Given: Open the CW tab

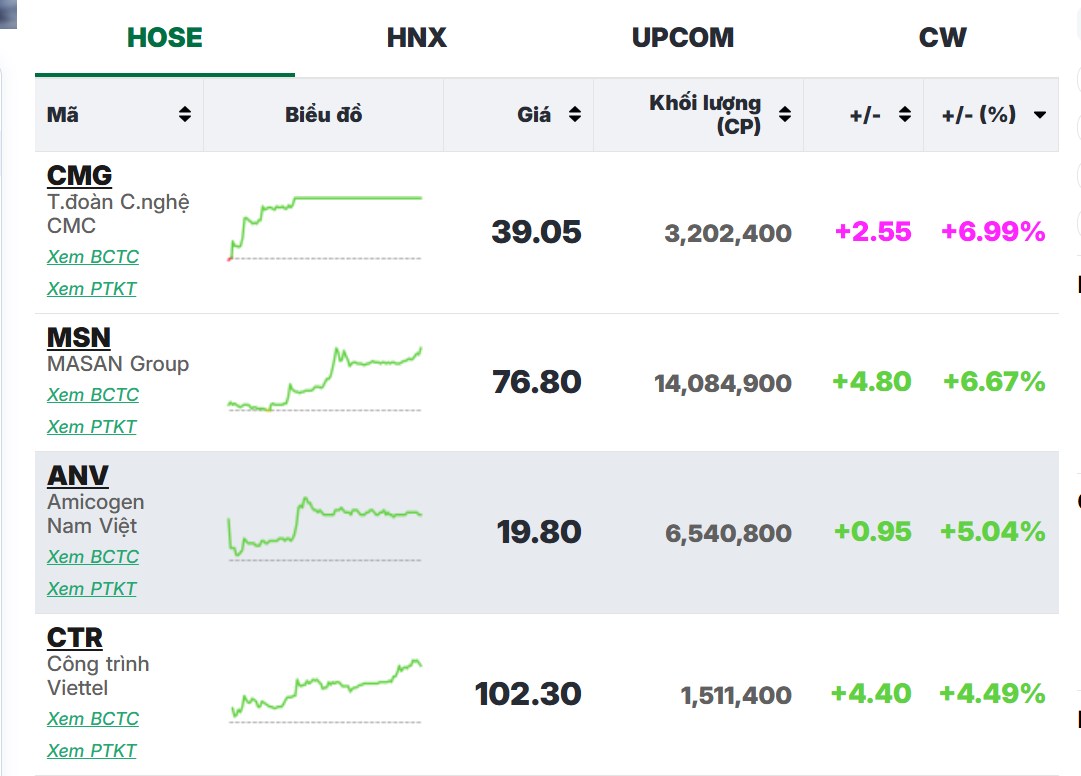Looking at the screenshot, I should tap(942, 38).
